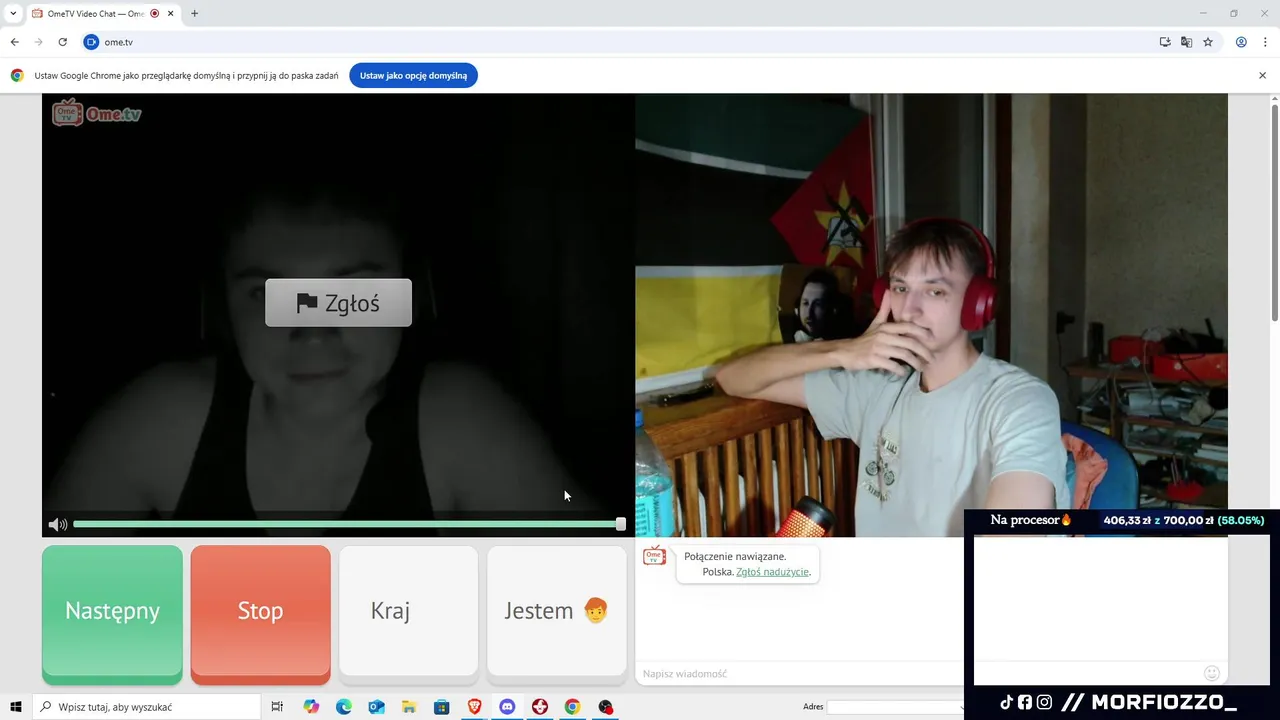Launch Microsoft Edge from taskbar
This screenshot has height=720, width=1280.
coord(344,707)
